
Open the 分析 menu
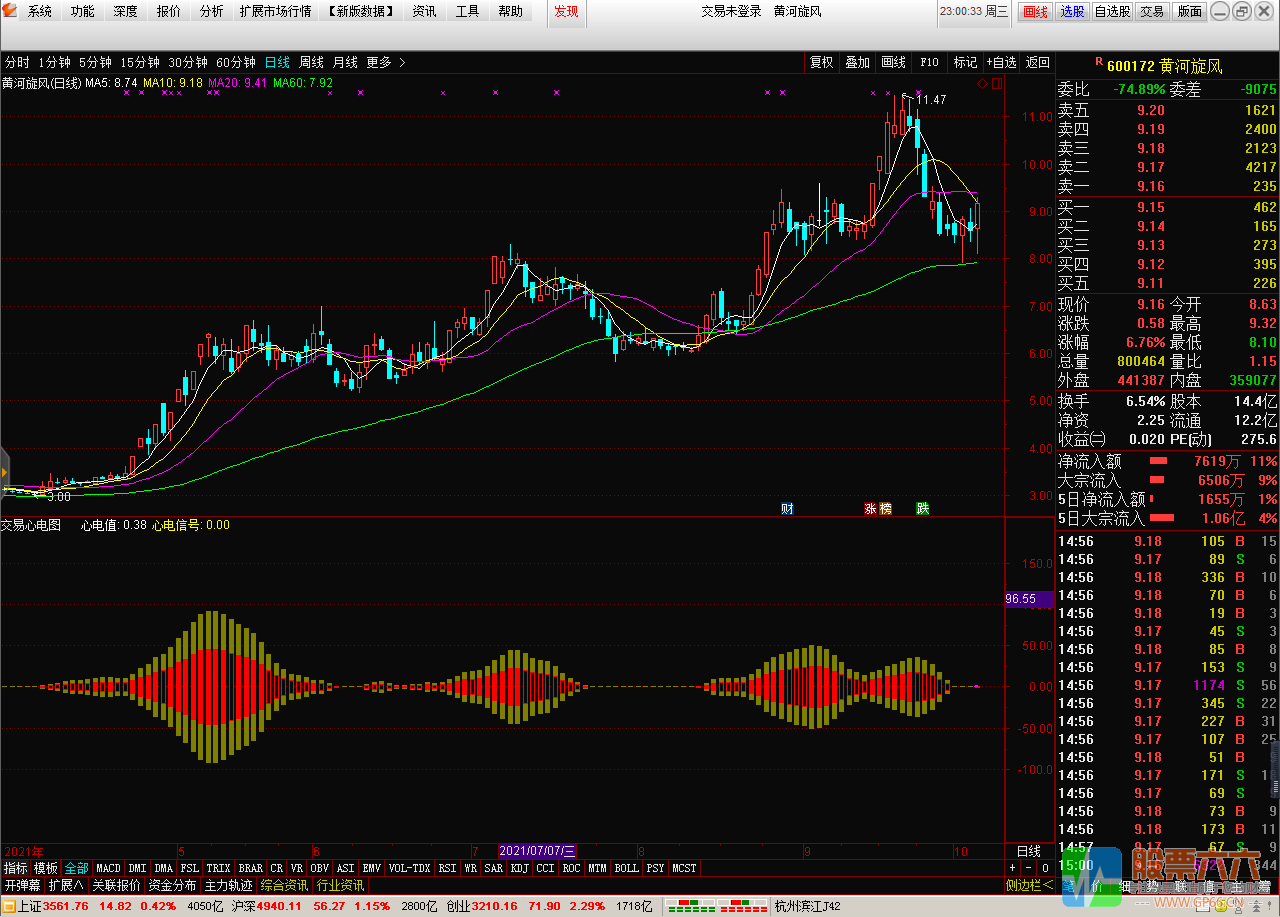(211, 12)
